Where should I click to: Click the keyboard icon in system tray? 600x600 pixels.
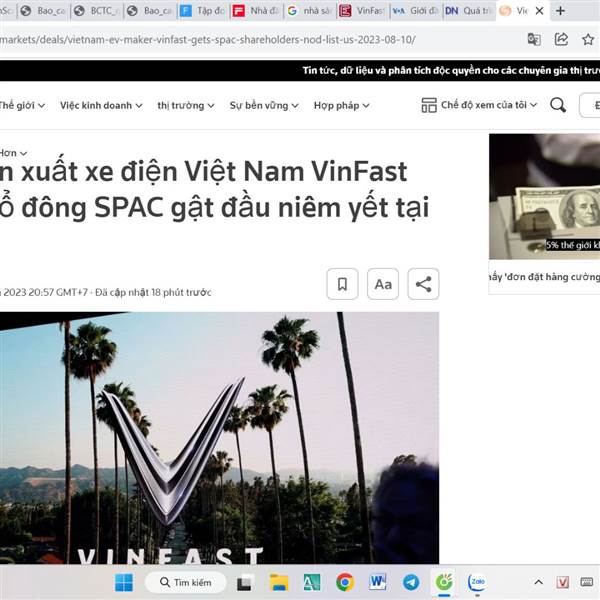(587, 582)
